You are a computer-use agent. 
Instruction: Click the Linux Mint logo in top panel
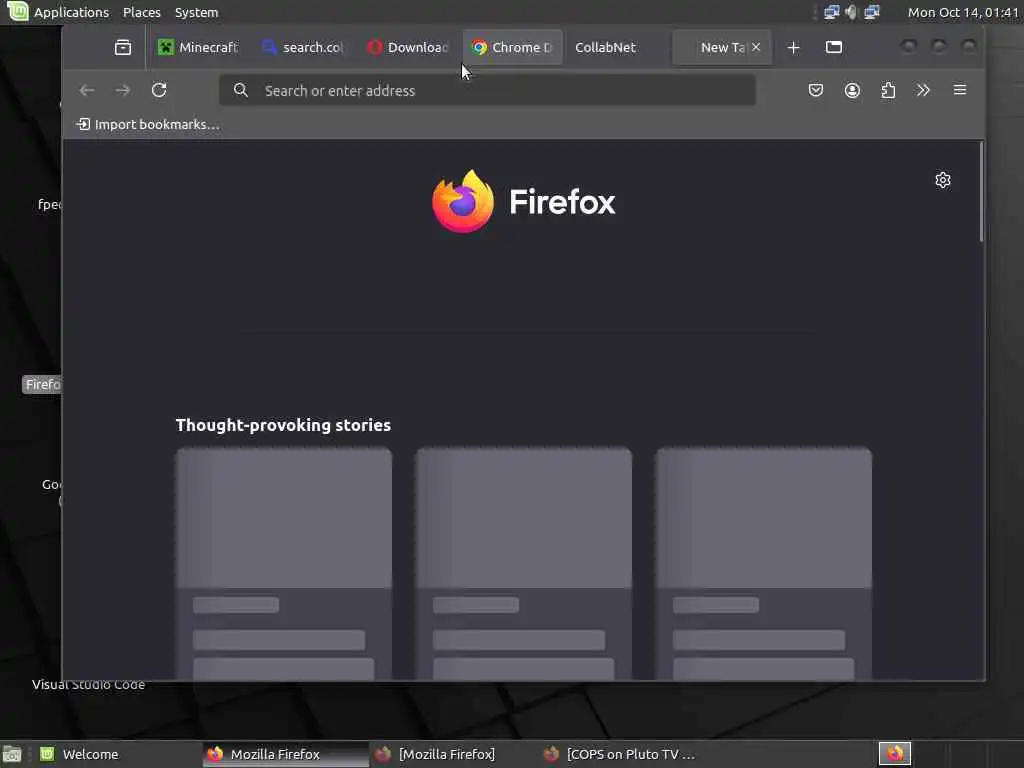click(18, 11)
